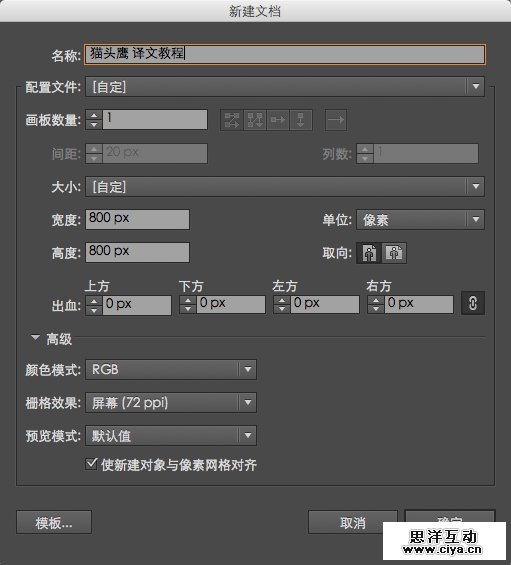
Task: Click the 宽度 width input field
Action: (137, 219)
